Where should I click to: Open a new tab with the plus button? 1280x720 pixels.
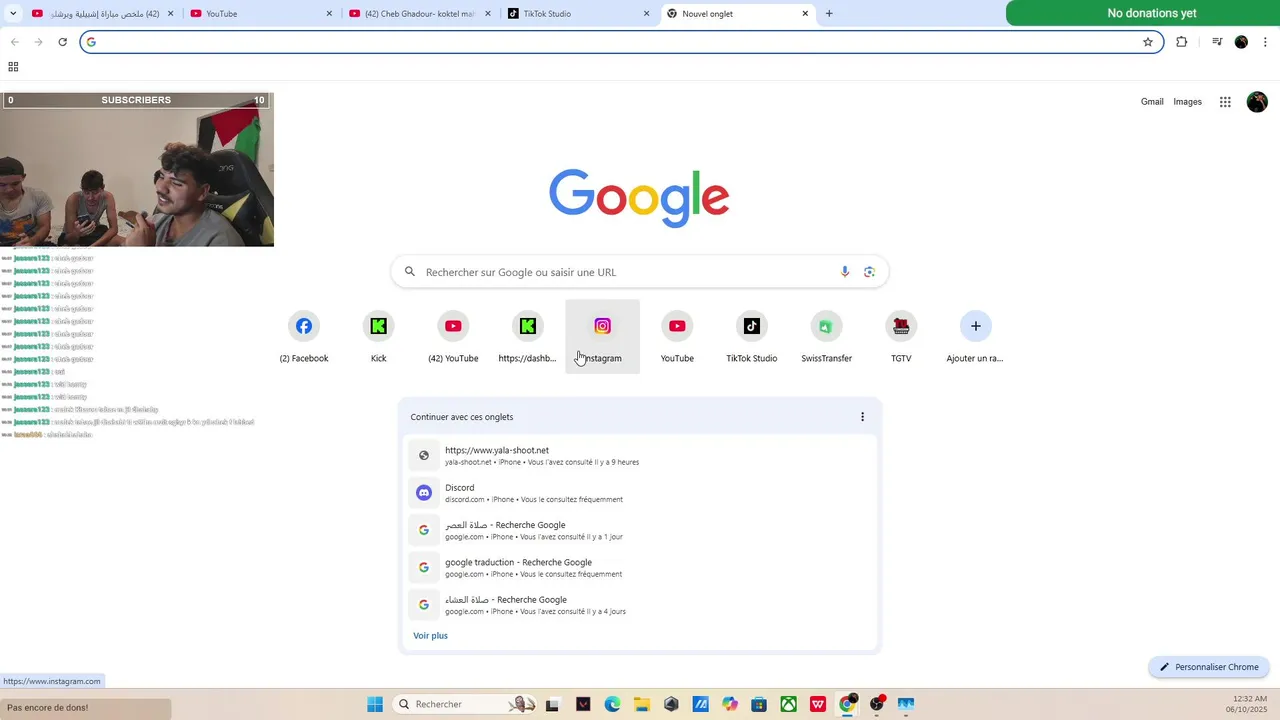click(829, 14)
